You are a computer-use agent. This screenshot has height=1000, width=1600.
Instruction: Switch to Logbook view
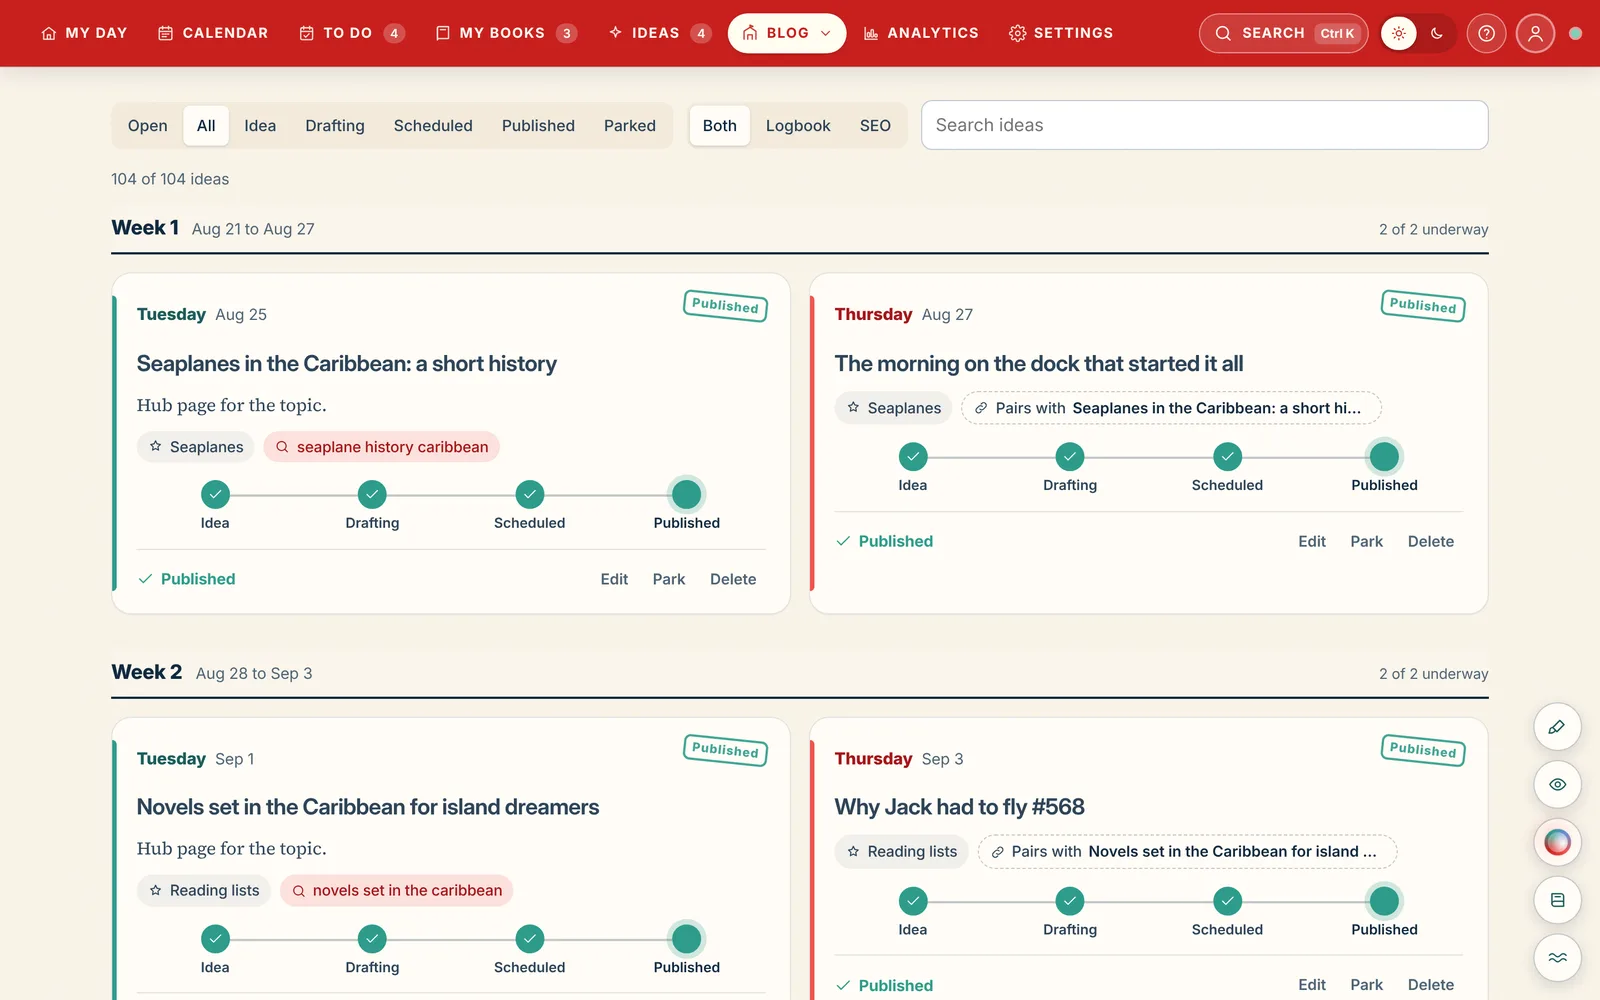tap(798, 126)
